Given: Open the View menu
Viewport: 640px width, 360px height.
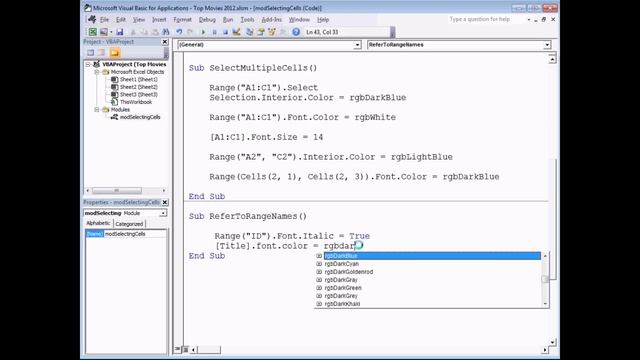Looking at the screenshot, I should [x=139, y=20].
